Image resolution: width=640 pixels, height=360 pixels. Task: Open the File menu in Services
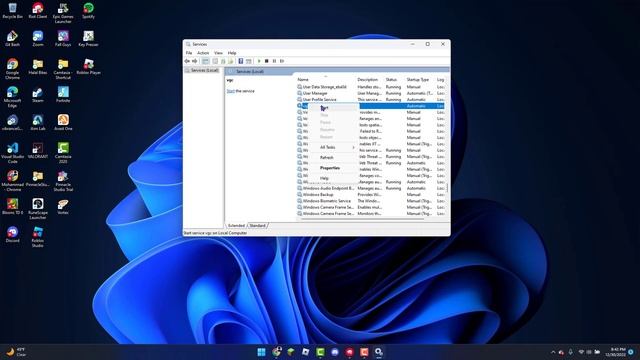pos(189,53)
